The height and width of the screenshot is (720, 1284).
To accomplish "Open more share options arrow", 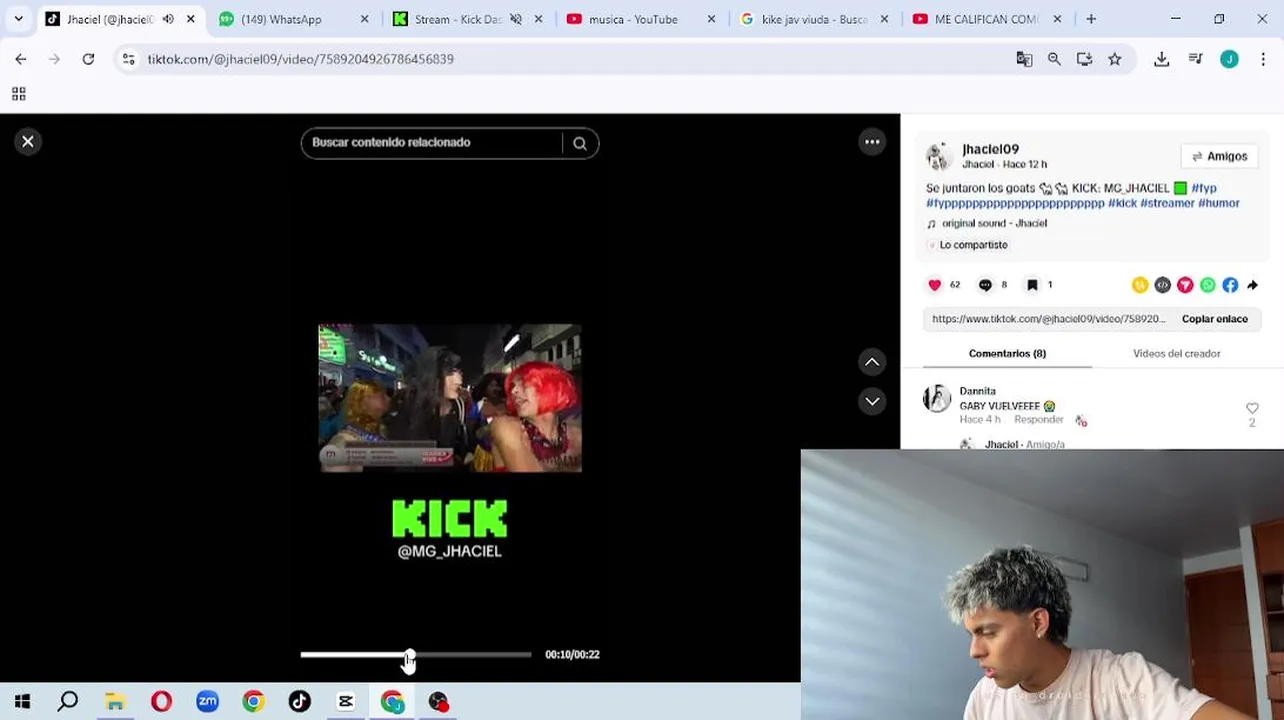I will point(1252,285).
